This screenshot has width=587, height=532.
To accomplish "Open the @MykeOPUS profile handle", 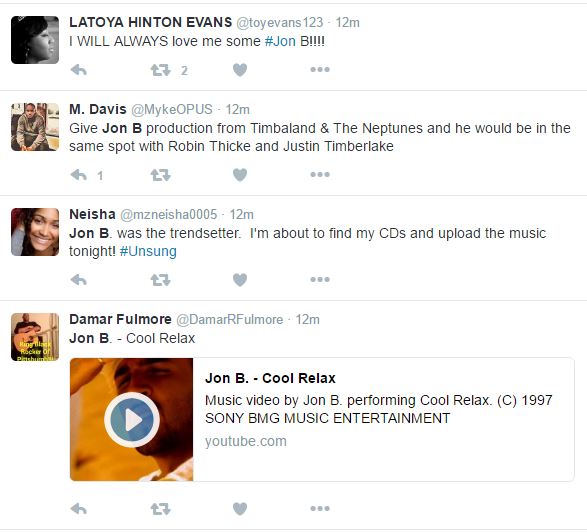I will point(171,109).
